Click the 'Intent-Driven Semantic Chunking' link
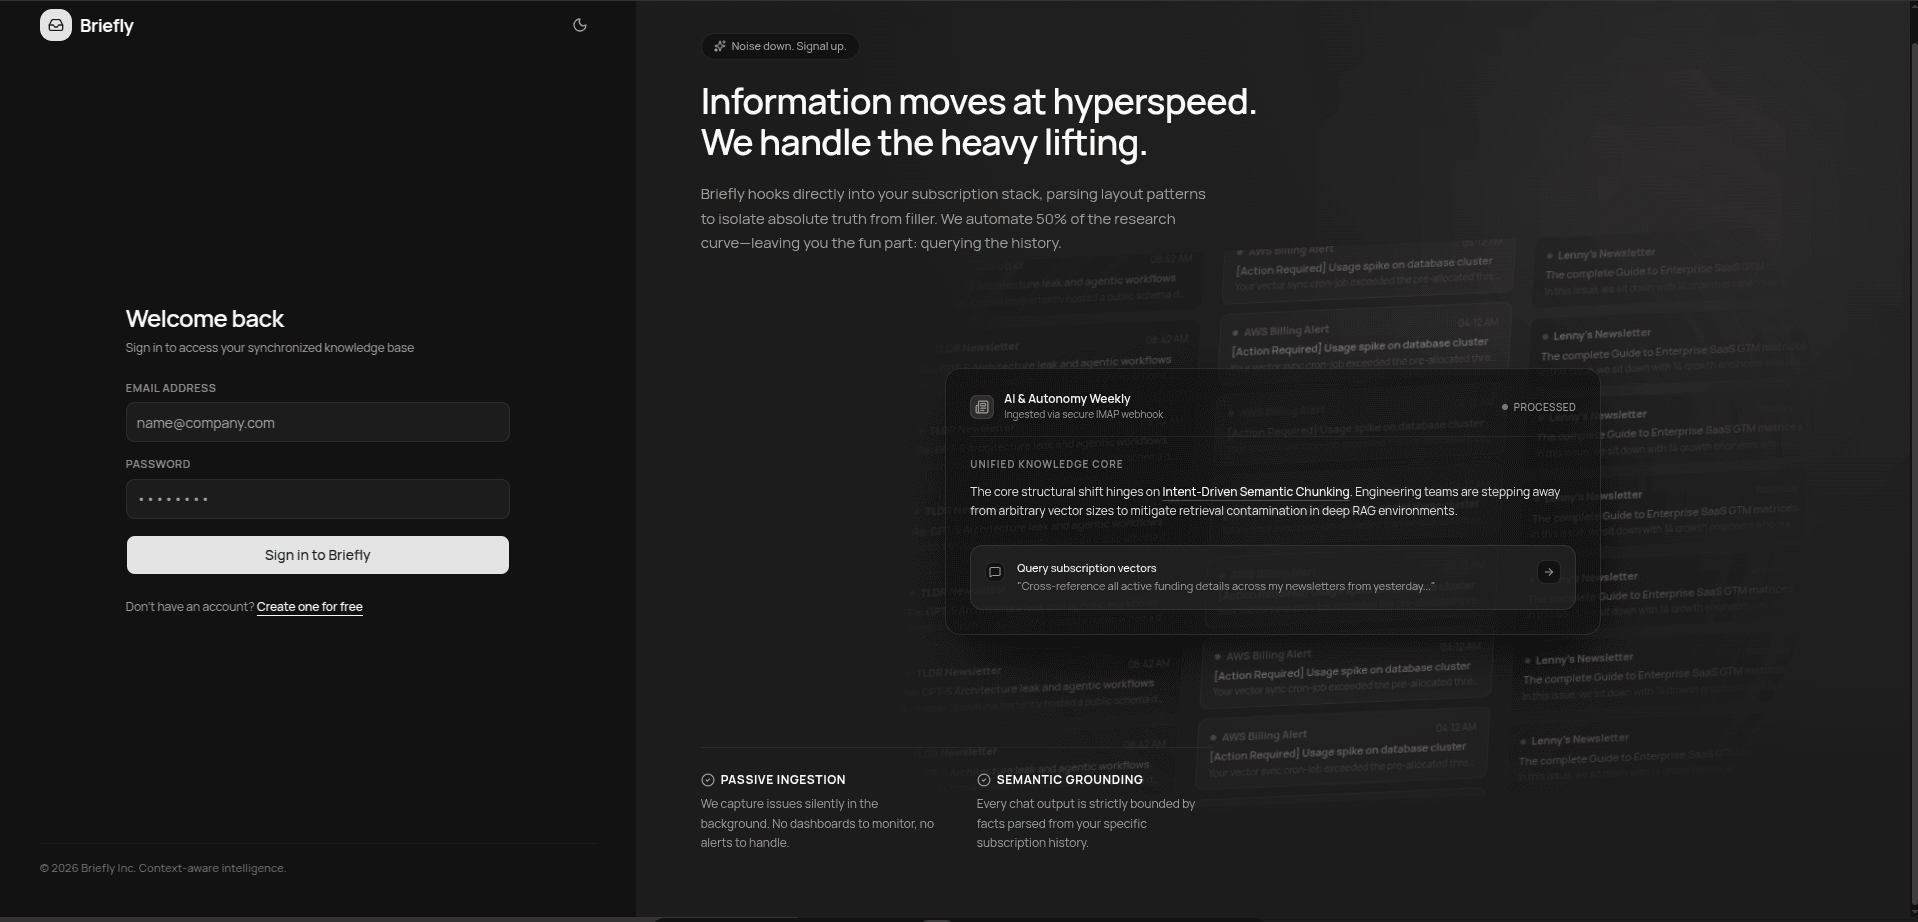Viewport: 1918px width, 922px height. (1256, 492)
